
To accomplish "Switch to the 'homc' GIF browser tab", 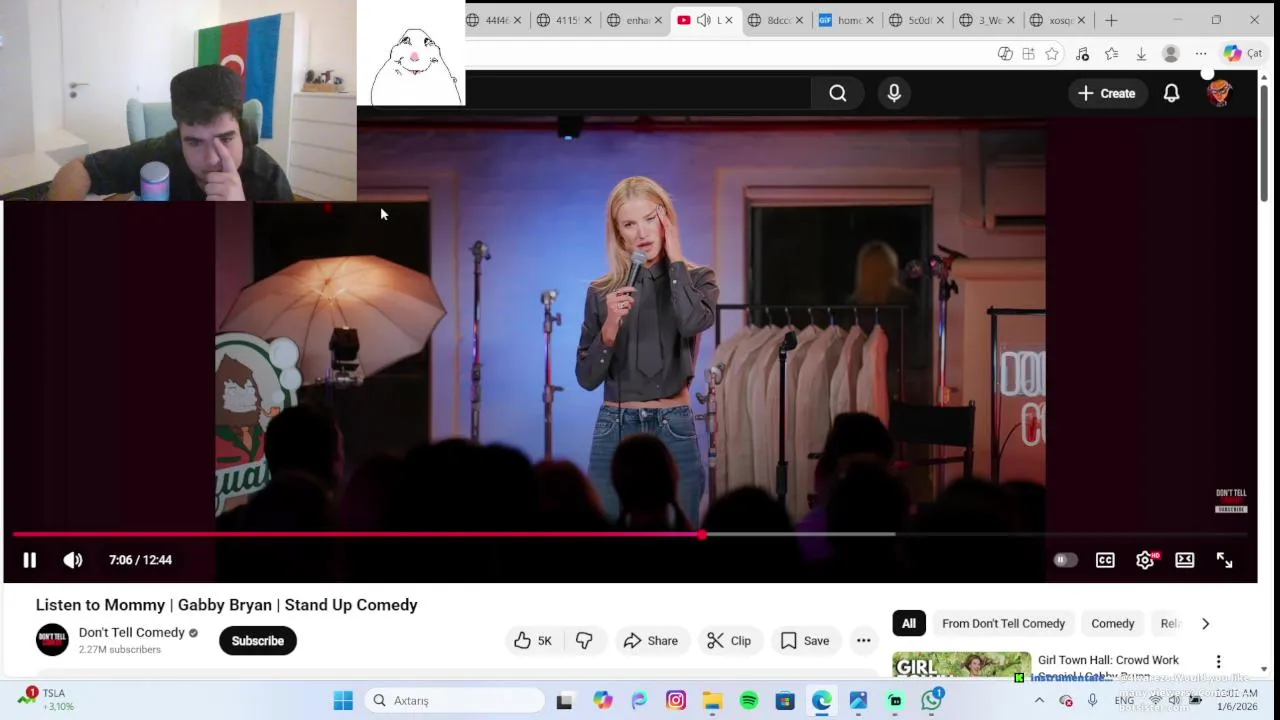I will pyautogui.click(x=848, y=20).
